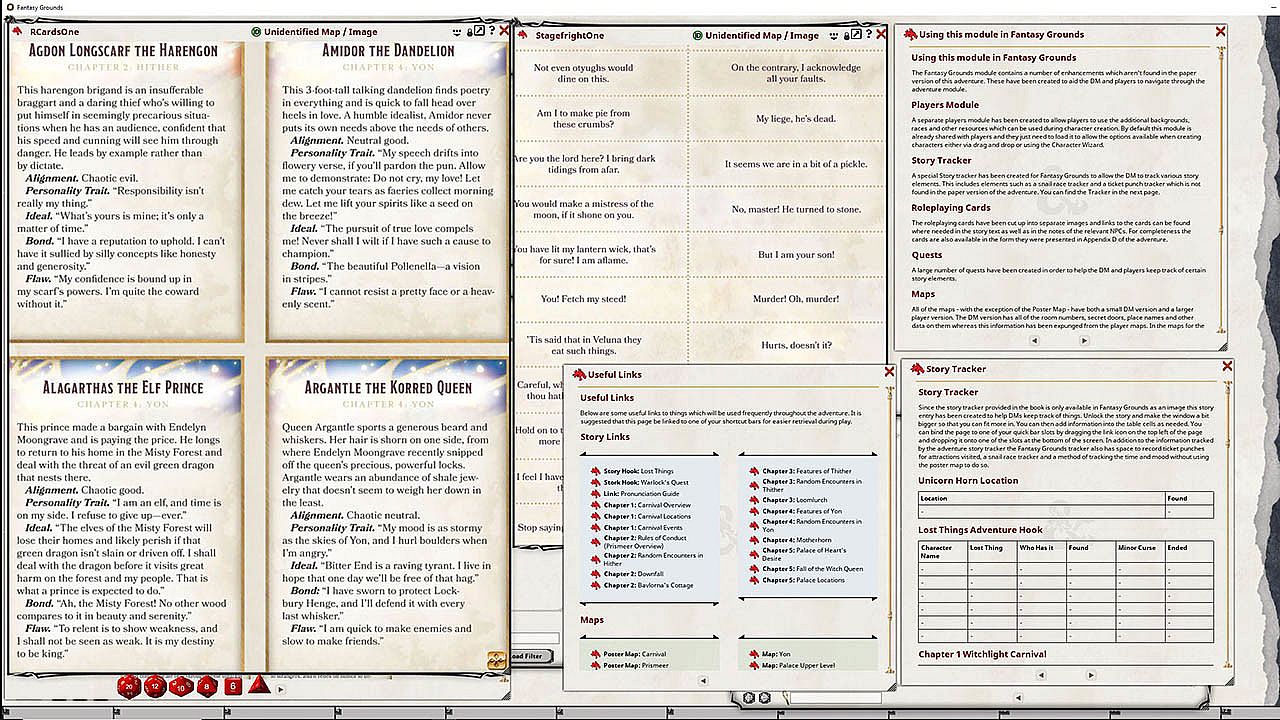Pick the red d10 die

tap(181, 686)
